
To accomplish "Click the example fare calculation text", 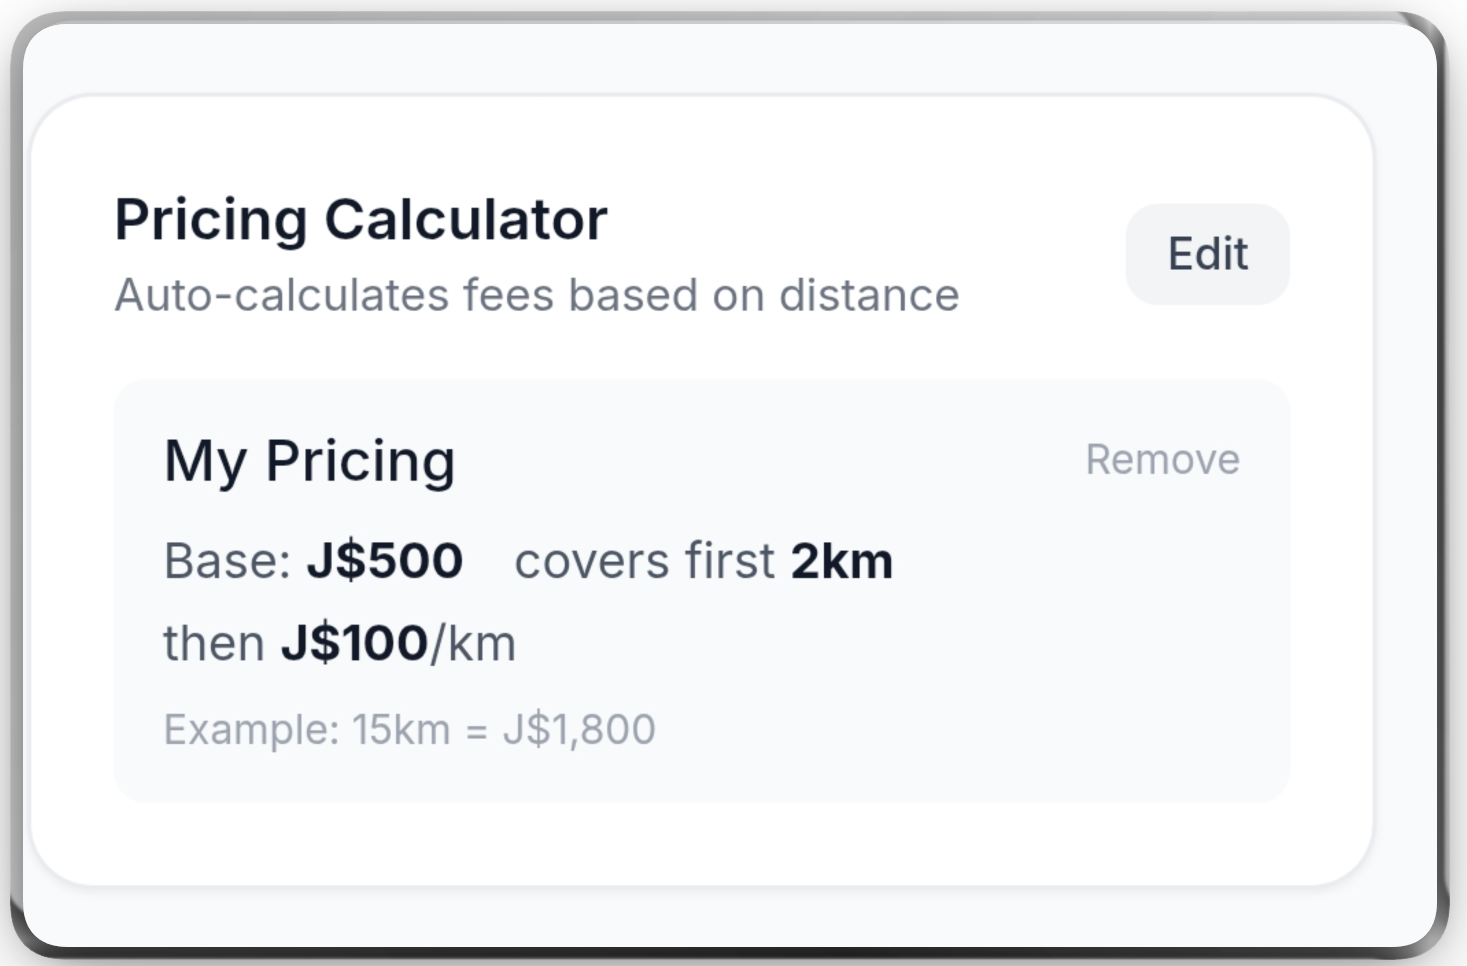I will 410,728.
